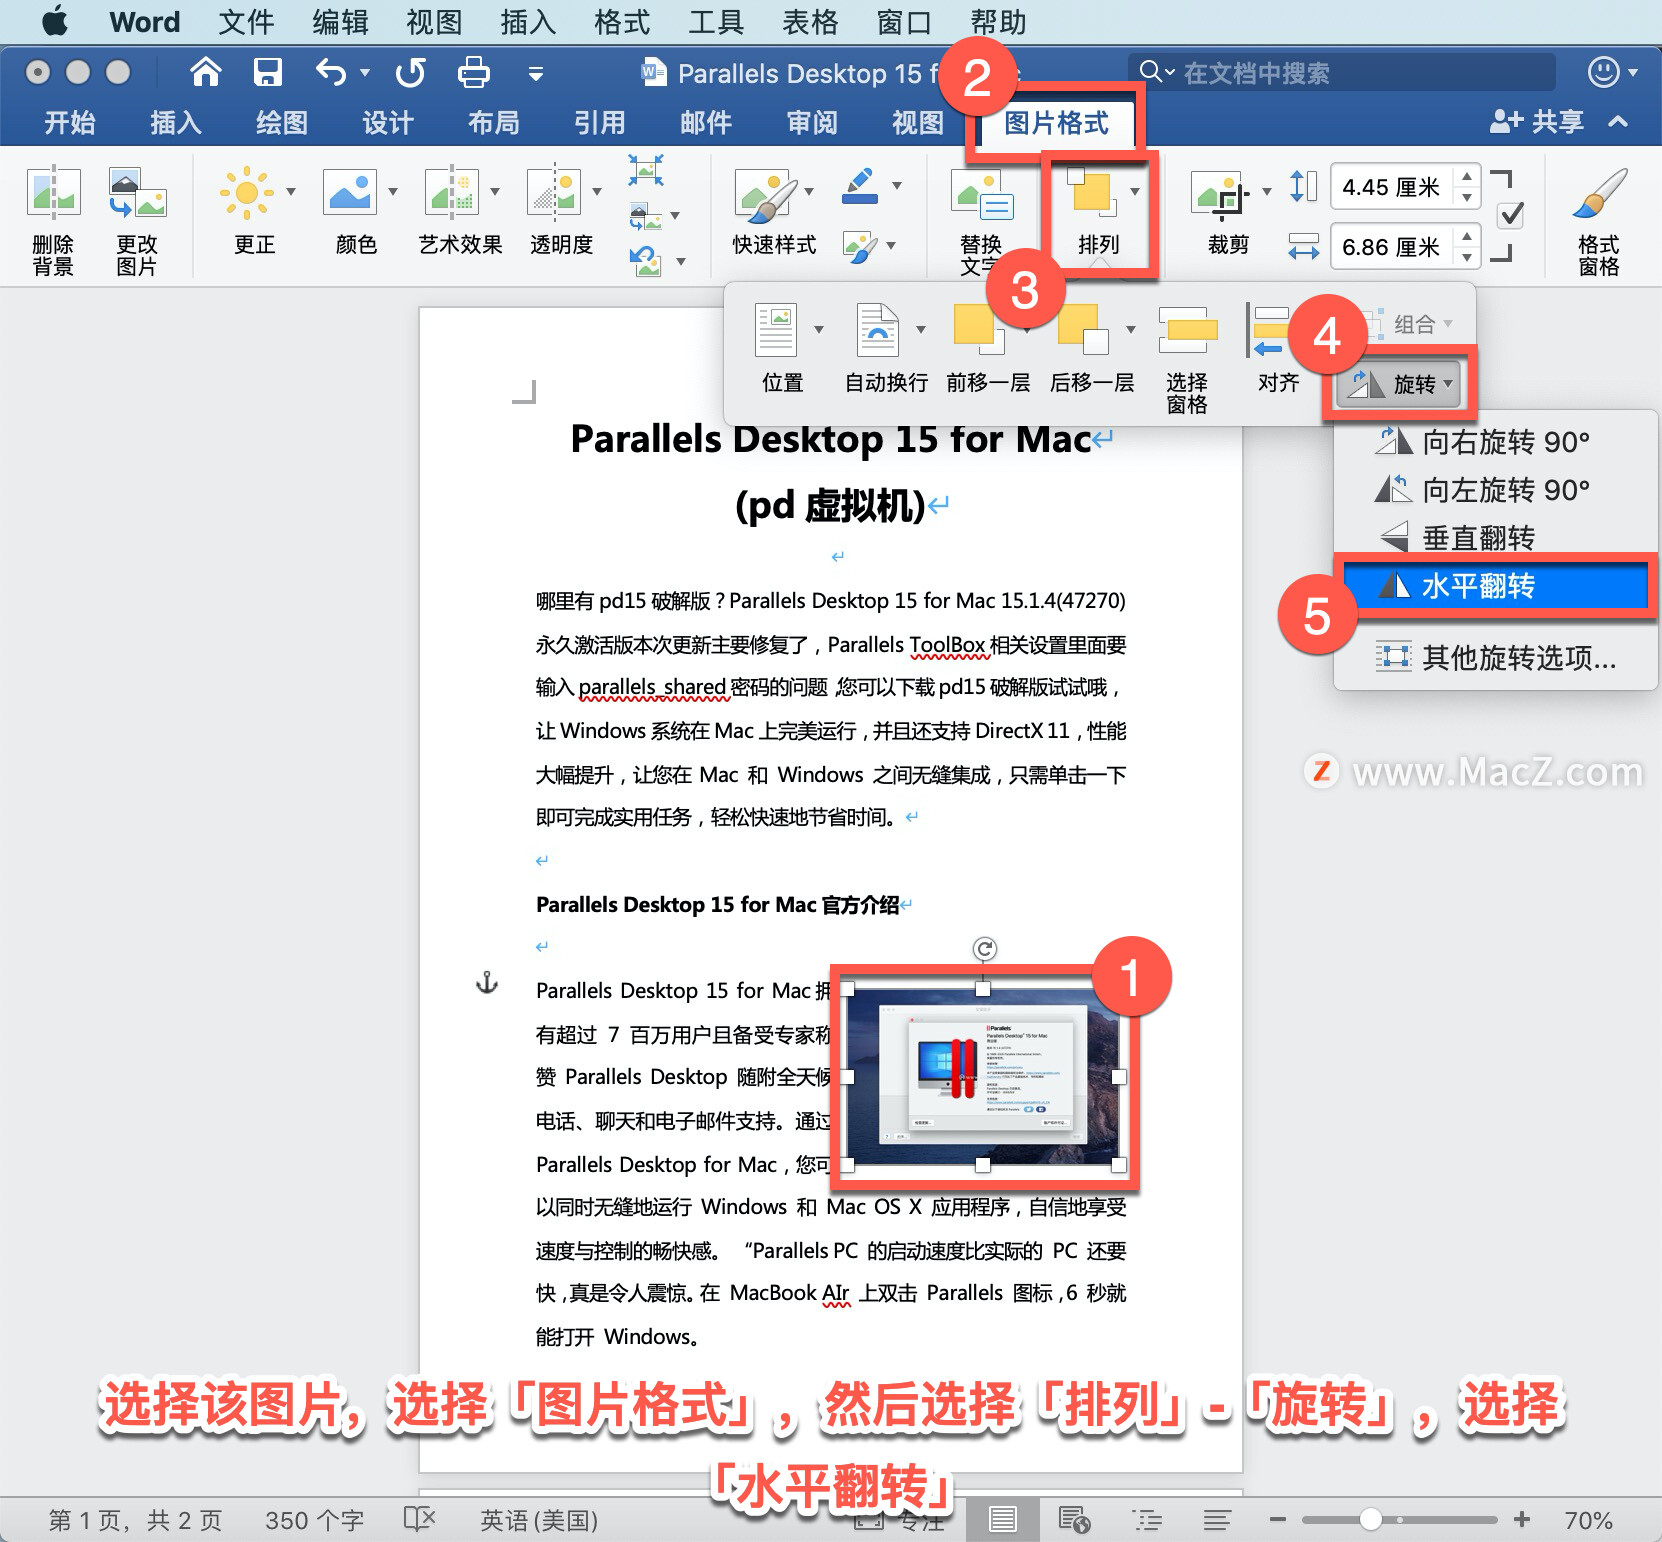Choose Rotate Left 90° (向左旋转 90°)
1662x1542 pixels.
click(x=1494, y=490)
